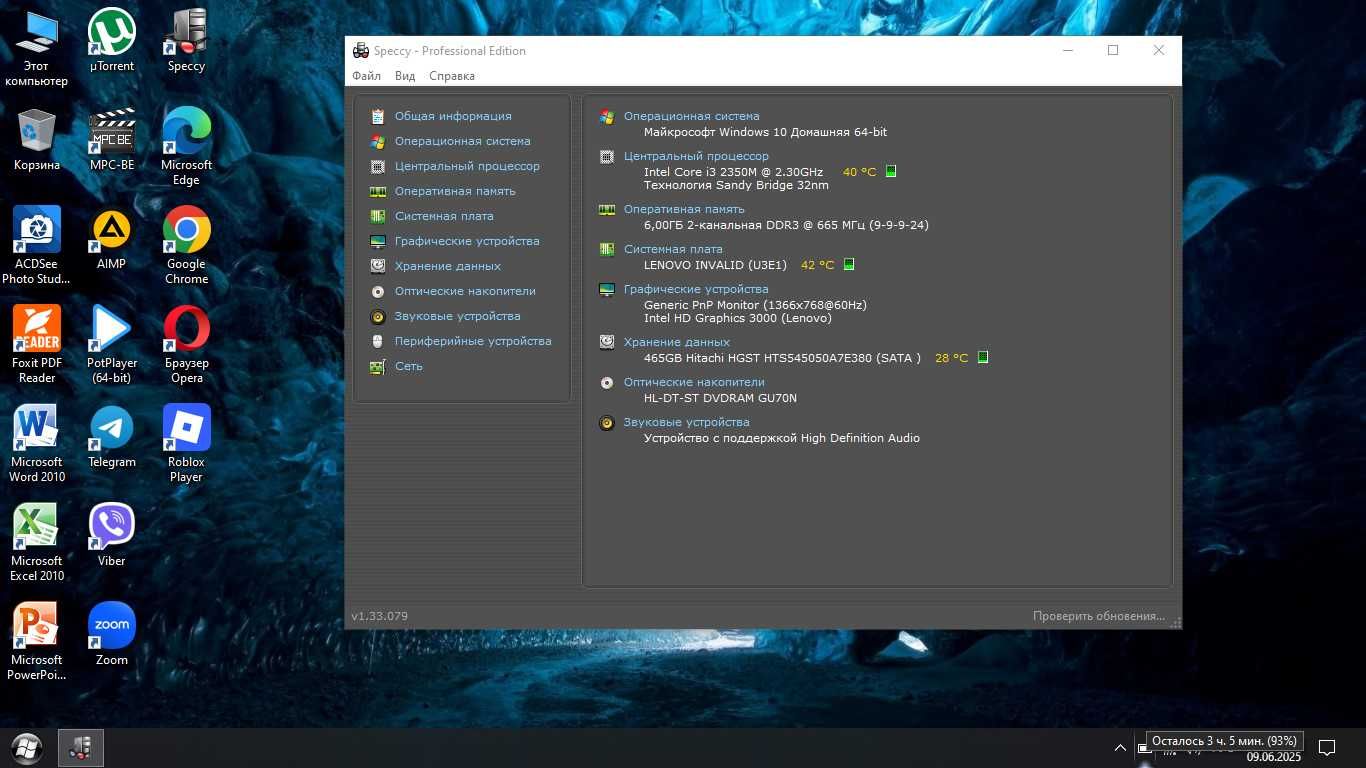Select the Операционная система sidebar item
Screen dimensions: 1366x768
click(462, 141)
